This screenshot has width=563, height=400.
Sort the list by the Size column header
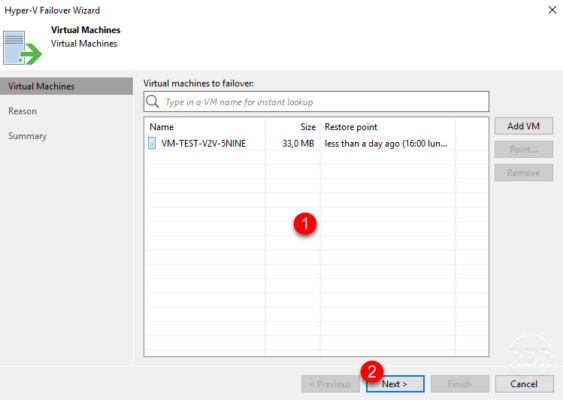pyautogui.click(x=292, y=127)
